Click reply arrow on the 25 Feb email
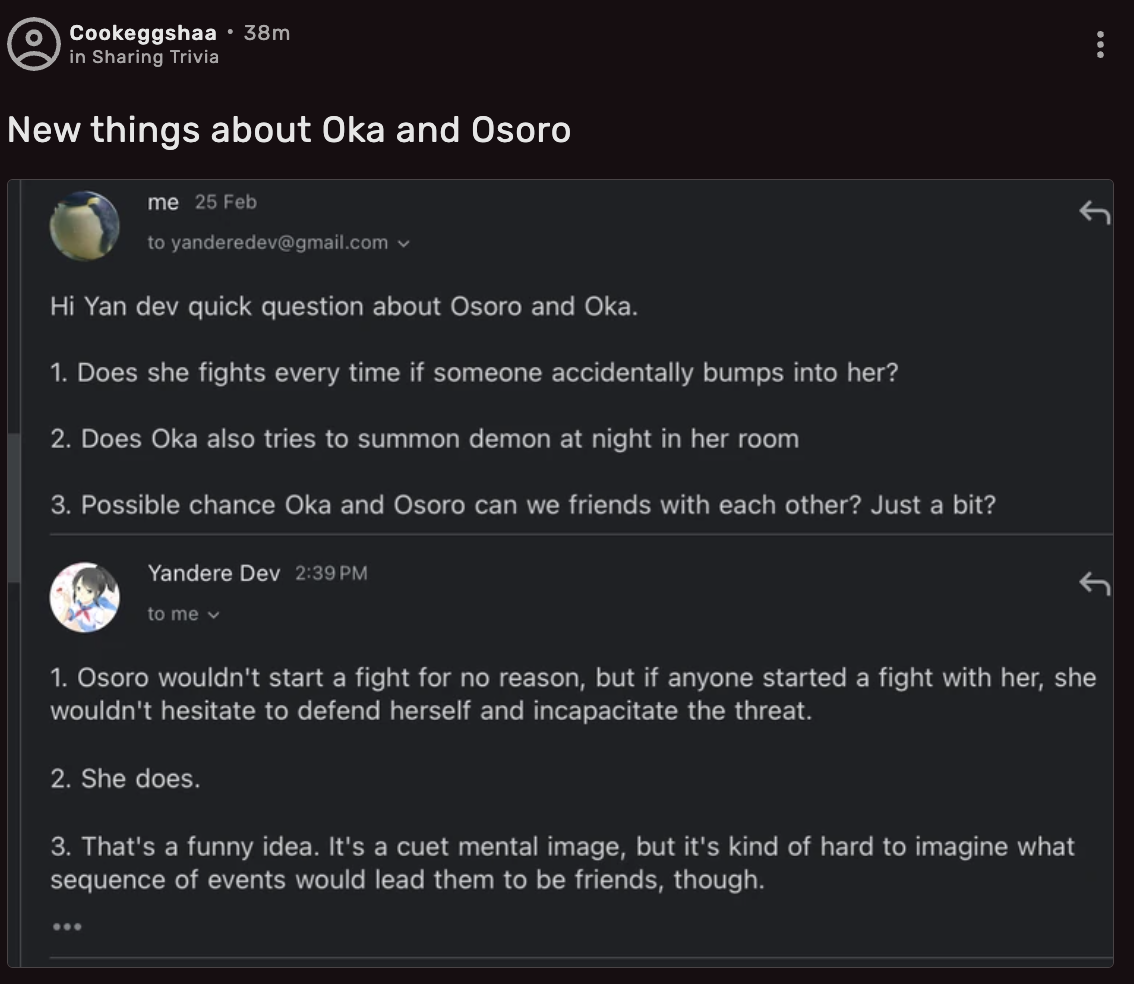1134x984 pixels. (x=1095, y=212)
